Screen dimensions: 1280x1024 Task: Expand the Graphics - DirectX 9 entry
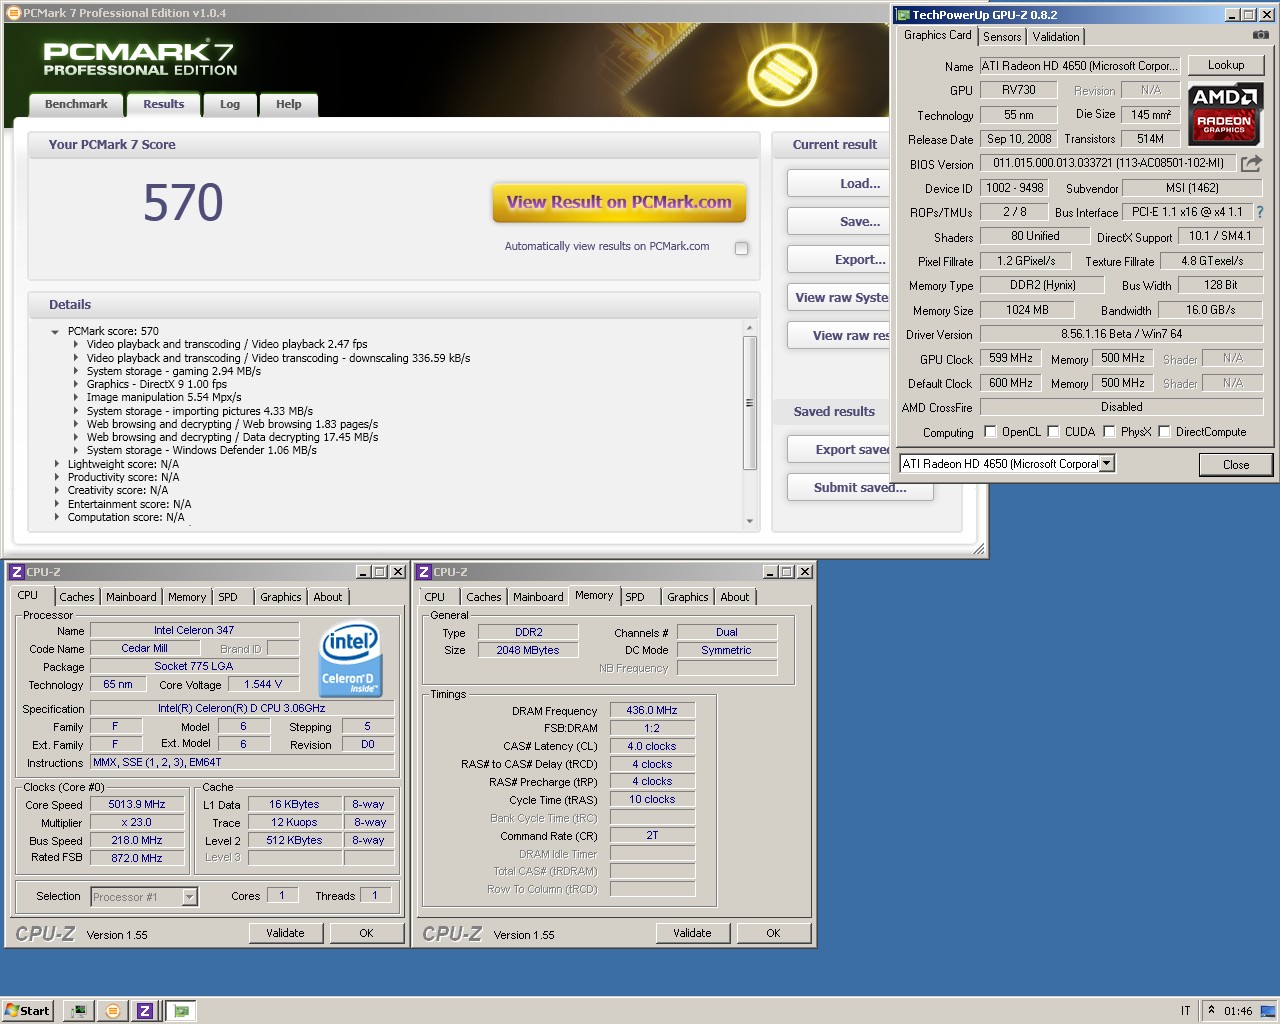(x=75, y=384)
